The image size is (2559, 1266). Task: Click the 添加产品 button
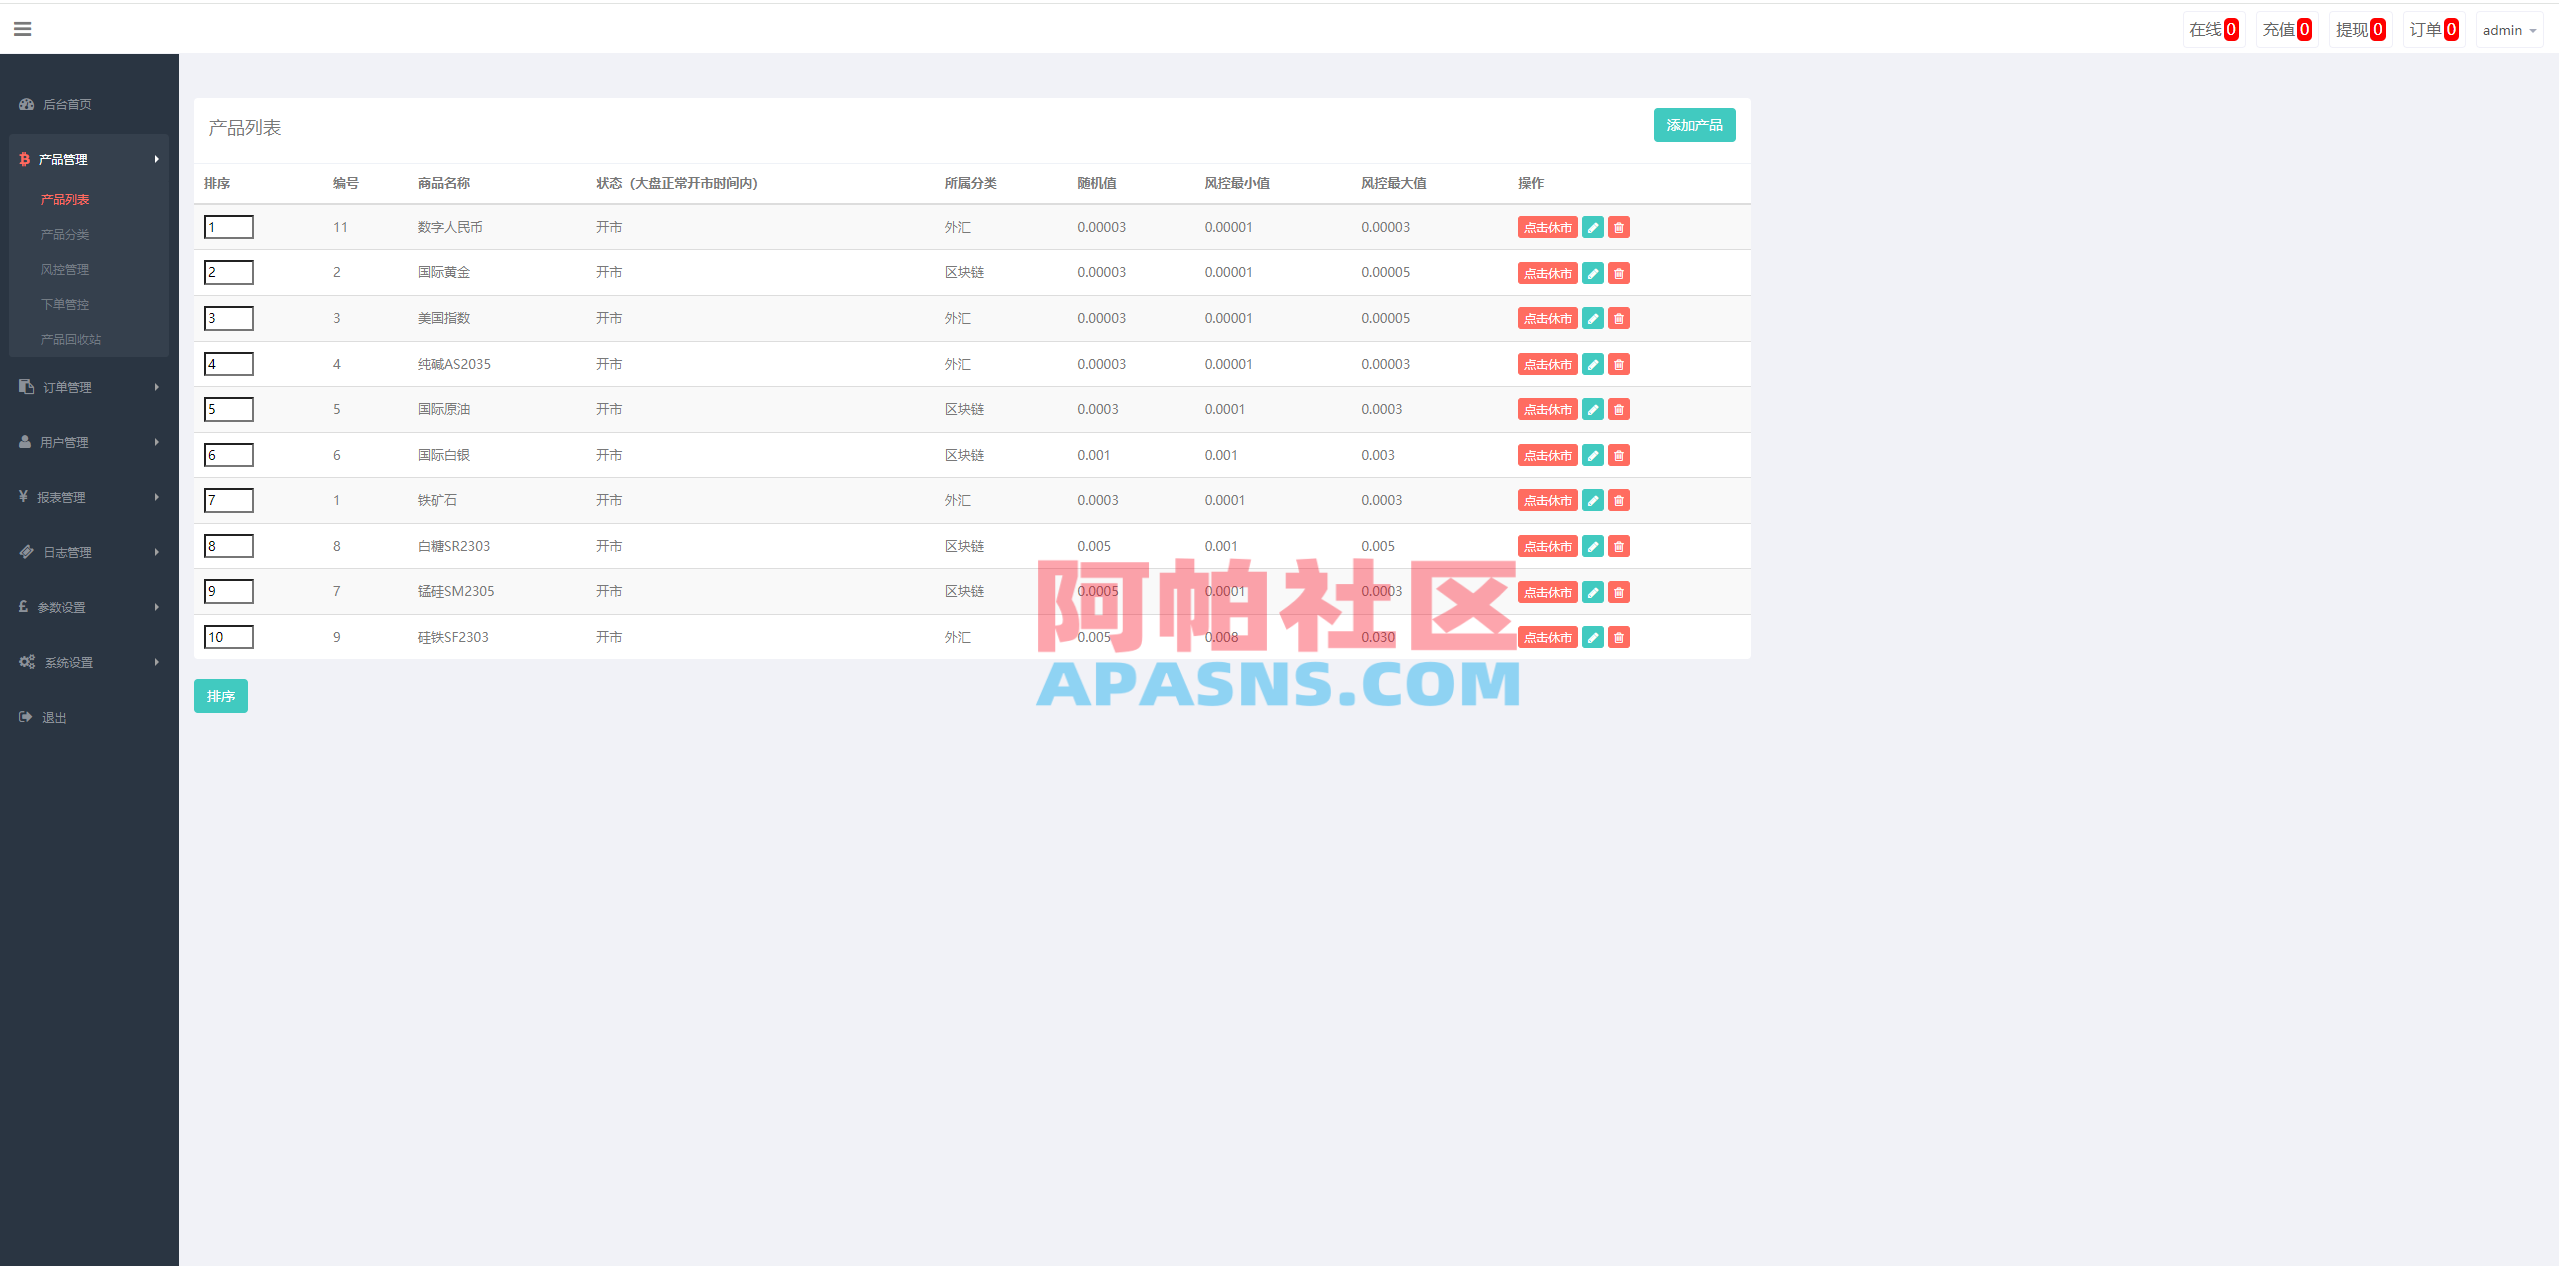pyautogui.click(x=1693, y=125)
